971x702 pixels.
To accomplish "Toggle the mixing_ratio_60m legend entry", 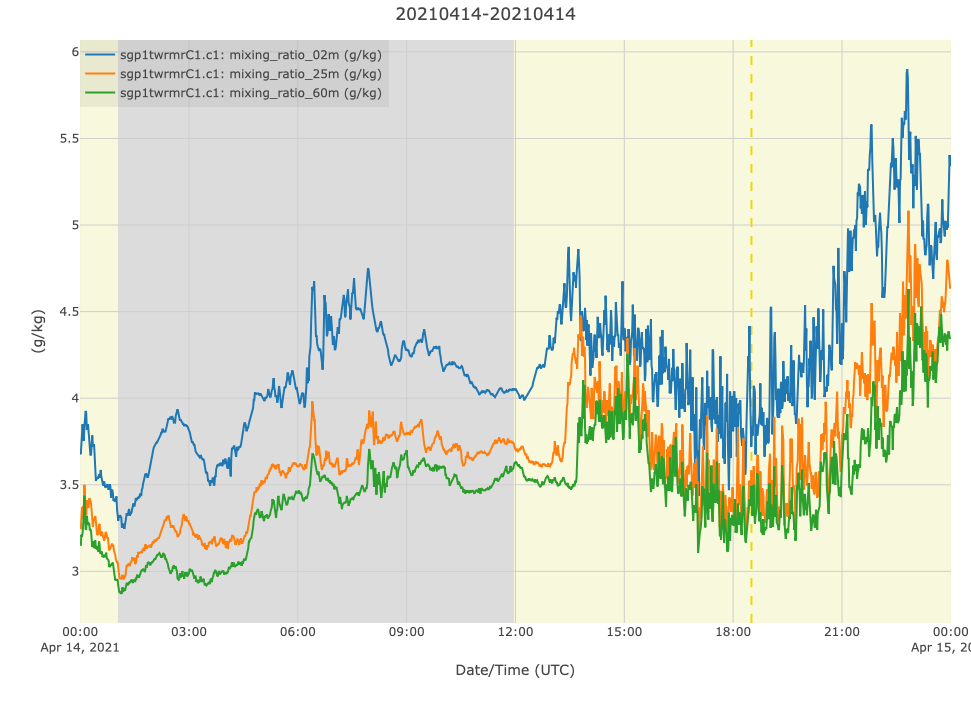I will click(x=234, y=93).
